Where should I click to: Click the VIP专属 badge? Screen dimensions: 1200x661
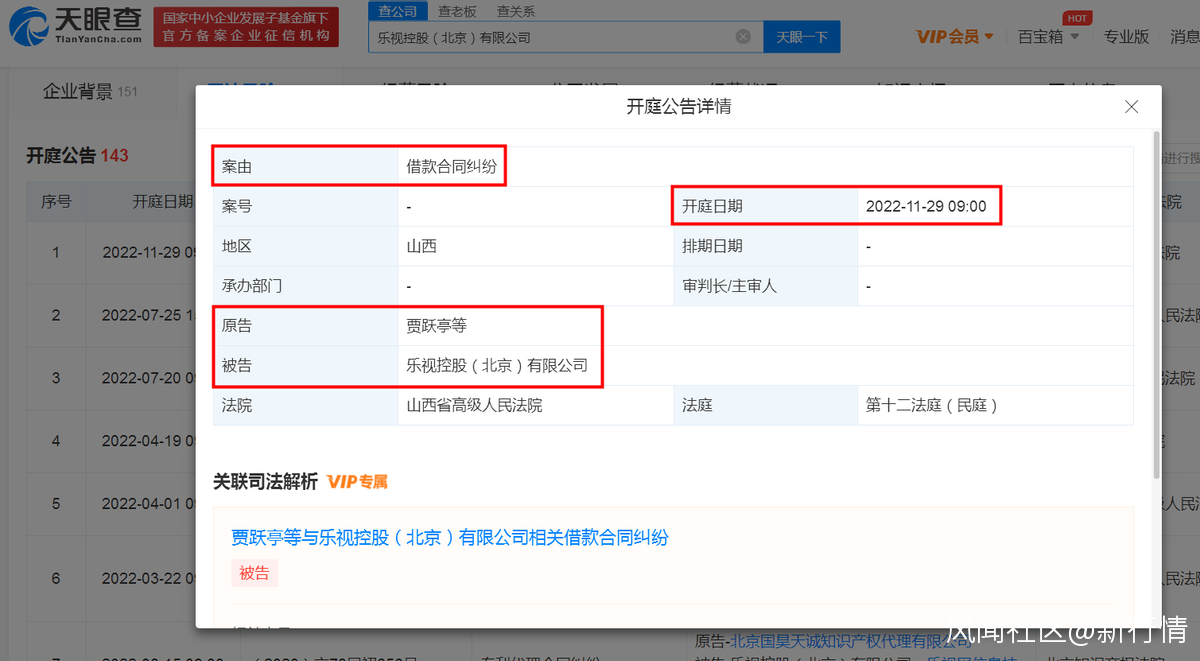[x=357, y=482]
